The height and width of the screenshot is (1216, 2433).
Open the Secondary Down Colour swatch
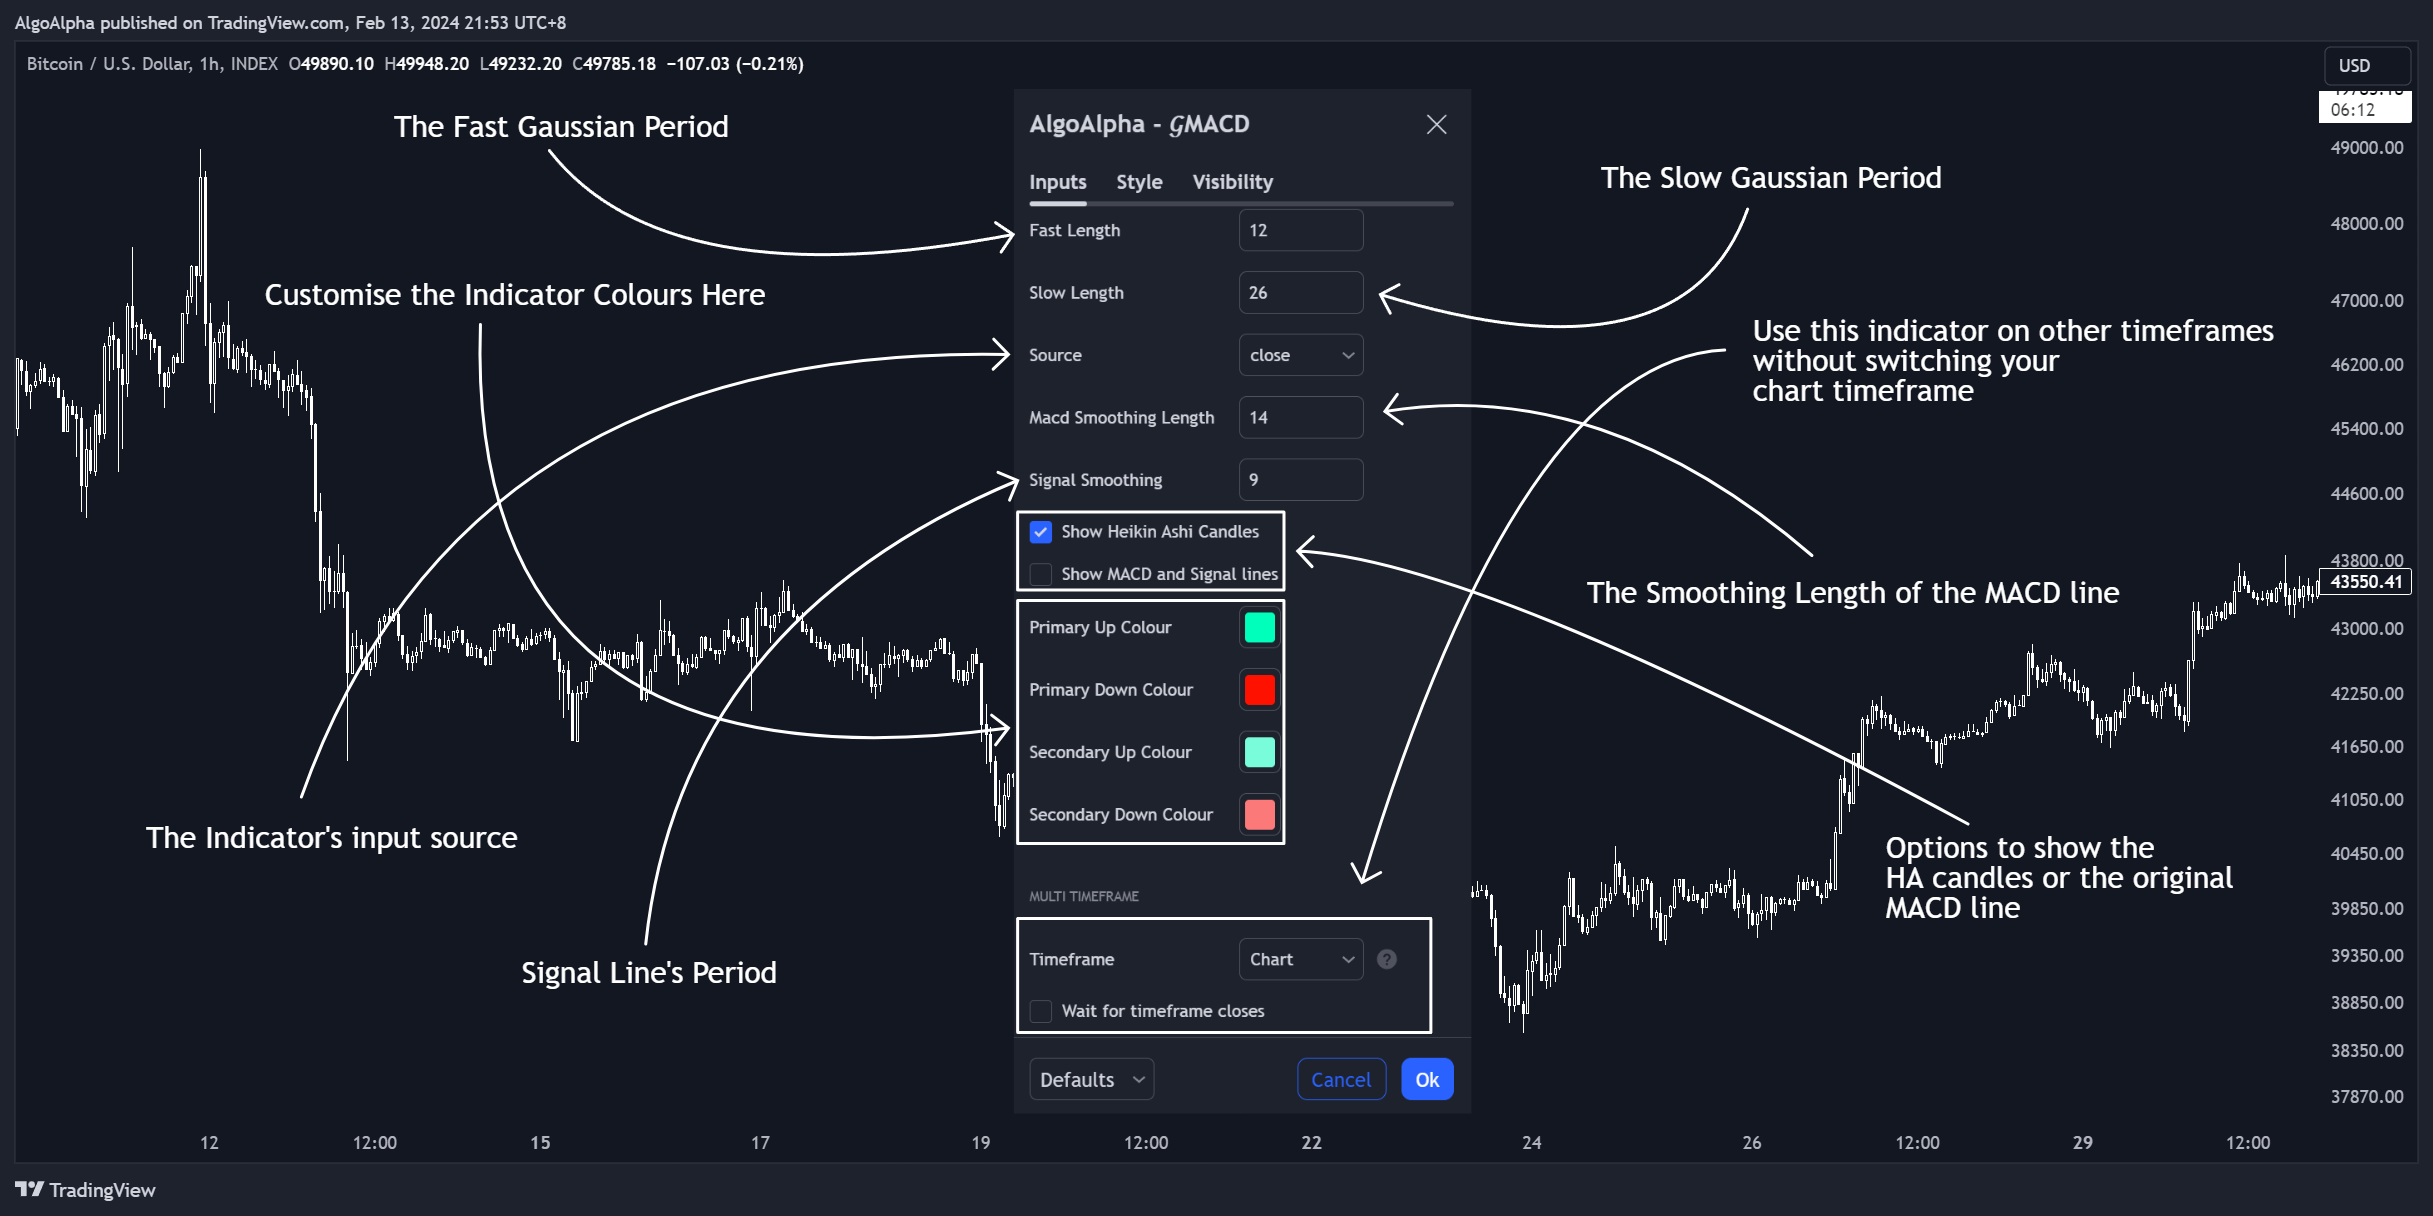[x=1259, y=814]
